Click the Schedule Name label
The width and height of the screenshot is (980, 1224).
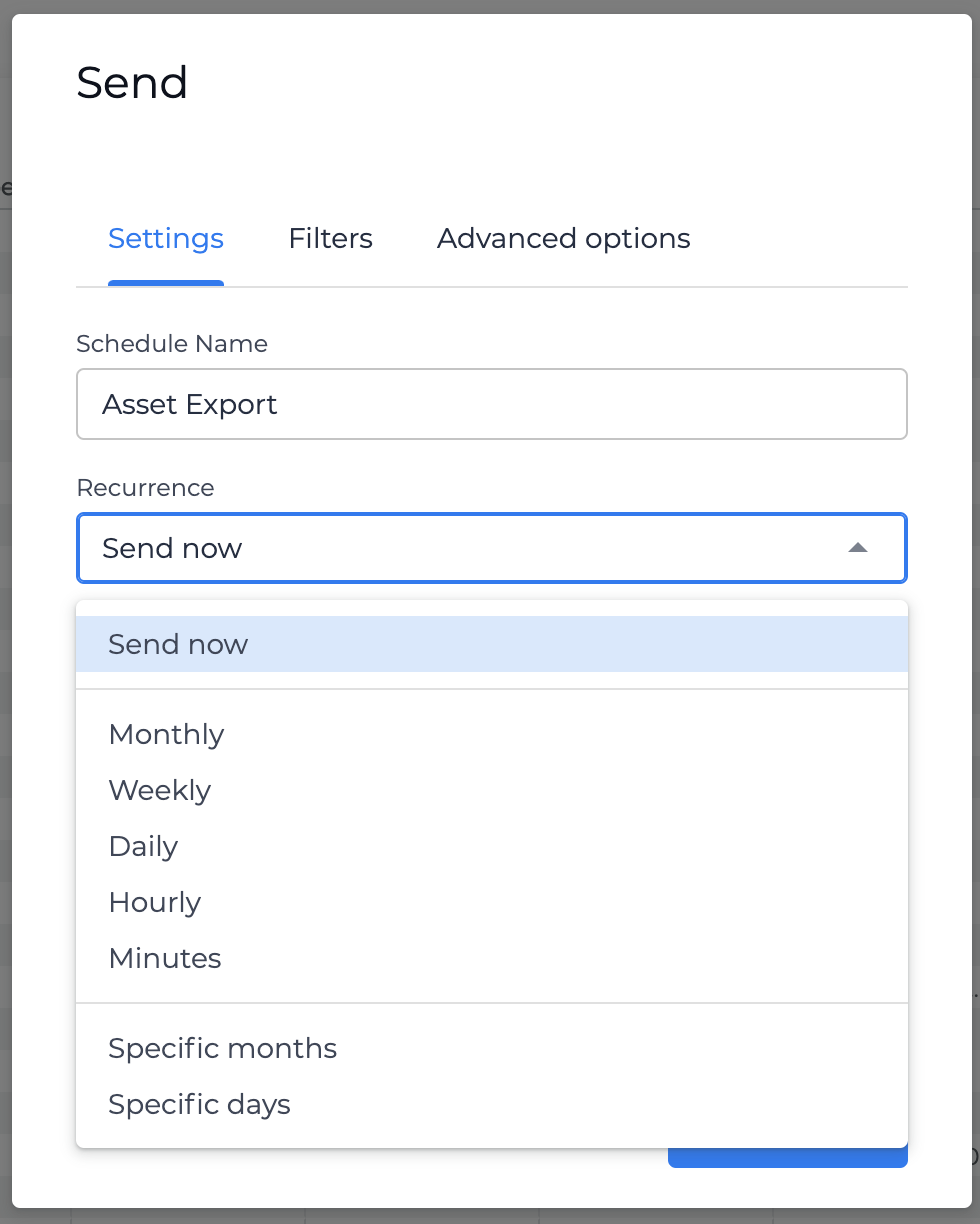[172, 344]
